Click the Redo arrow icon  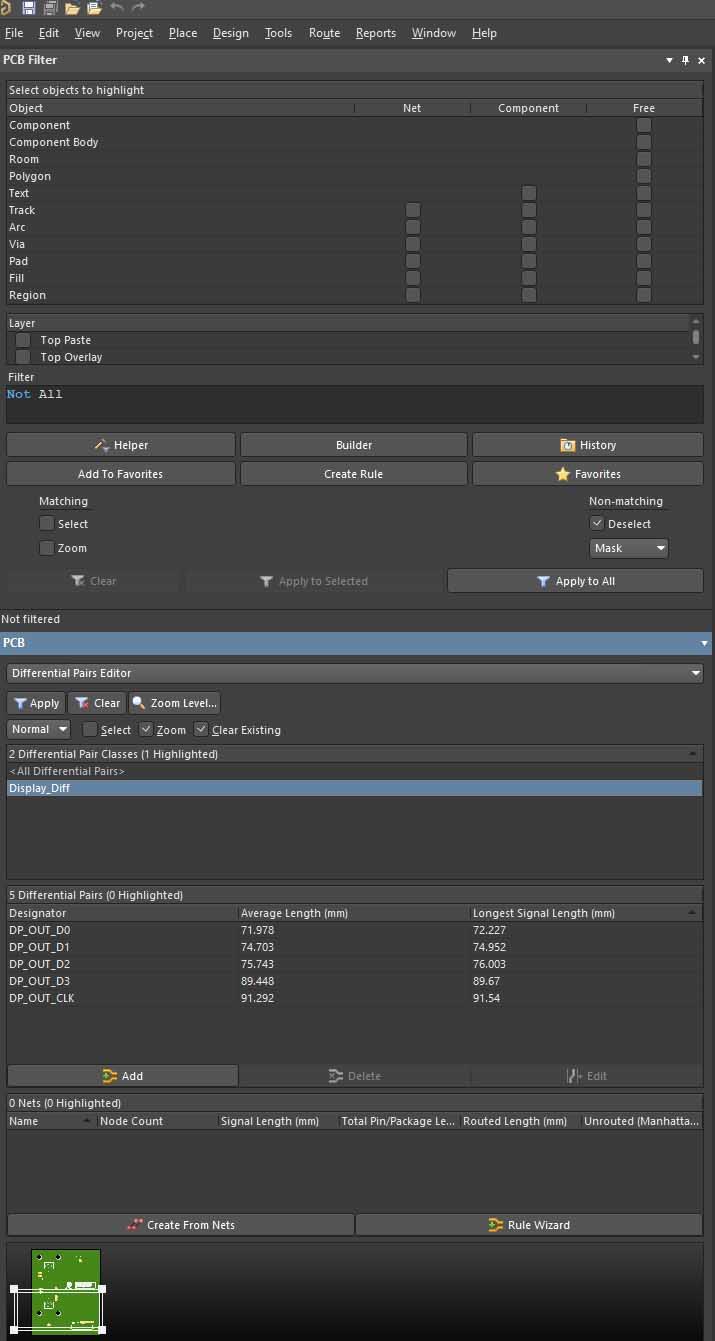pyautogui.click(x=139, y=8)
